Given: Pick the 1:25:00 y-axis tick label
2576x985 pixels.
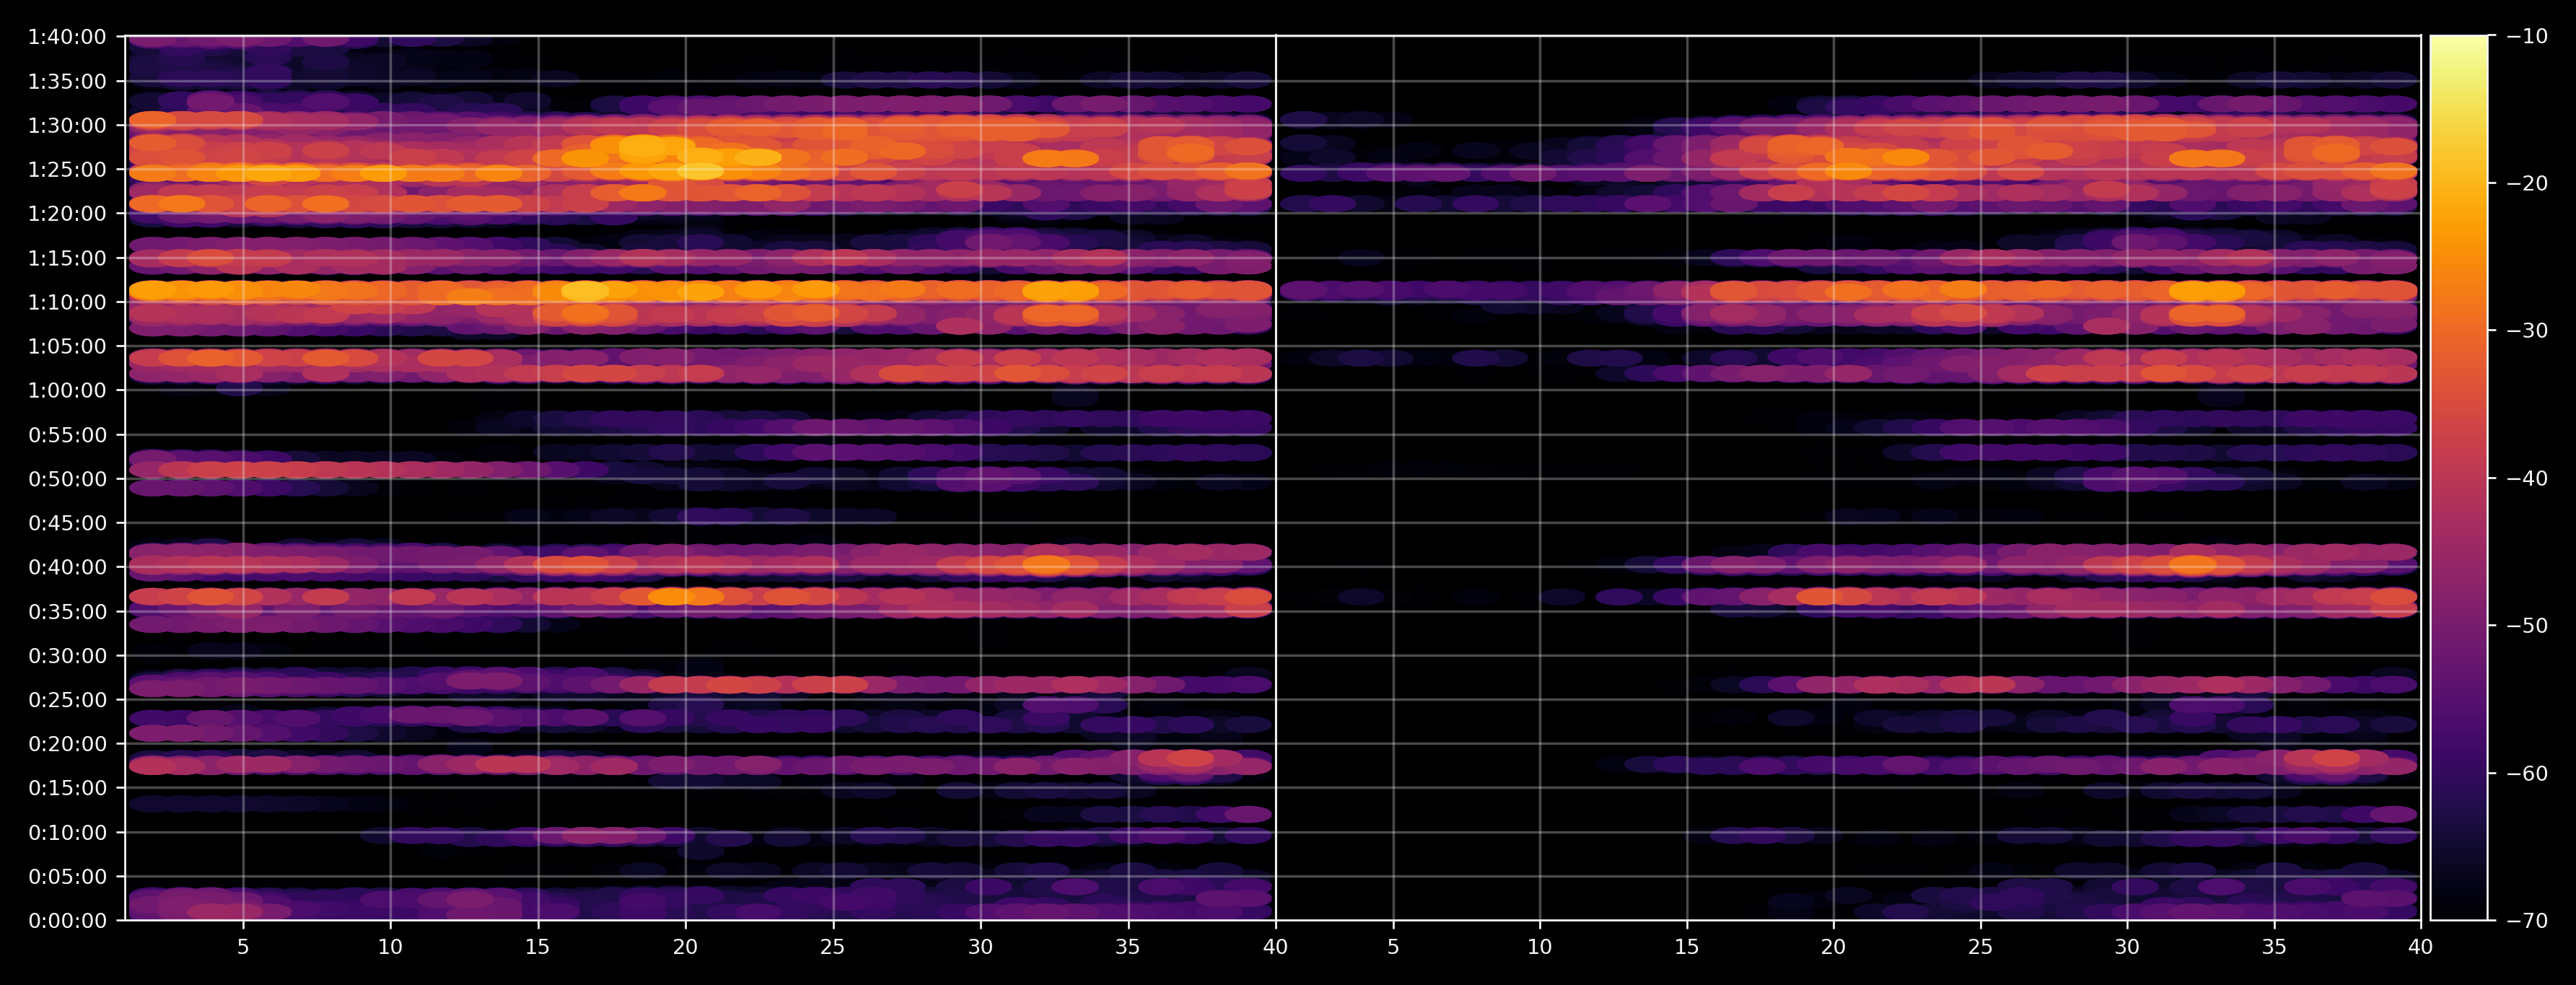Looking at the screenshot, I should click(67, 169).
